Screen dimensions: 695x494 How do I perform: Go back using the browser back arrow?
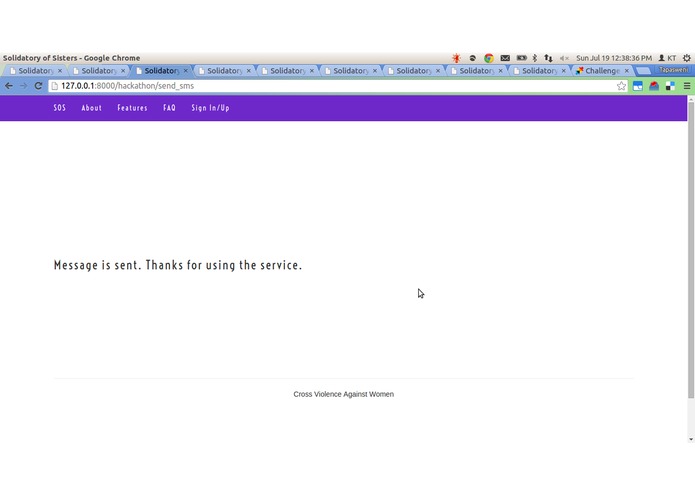(x=9, y=86)
